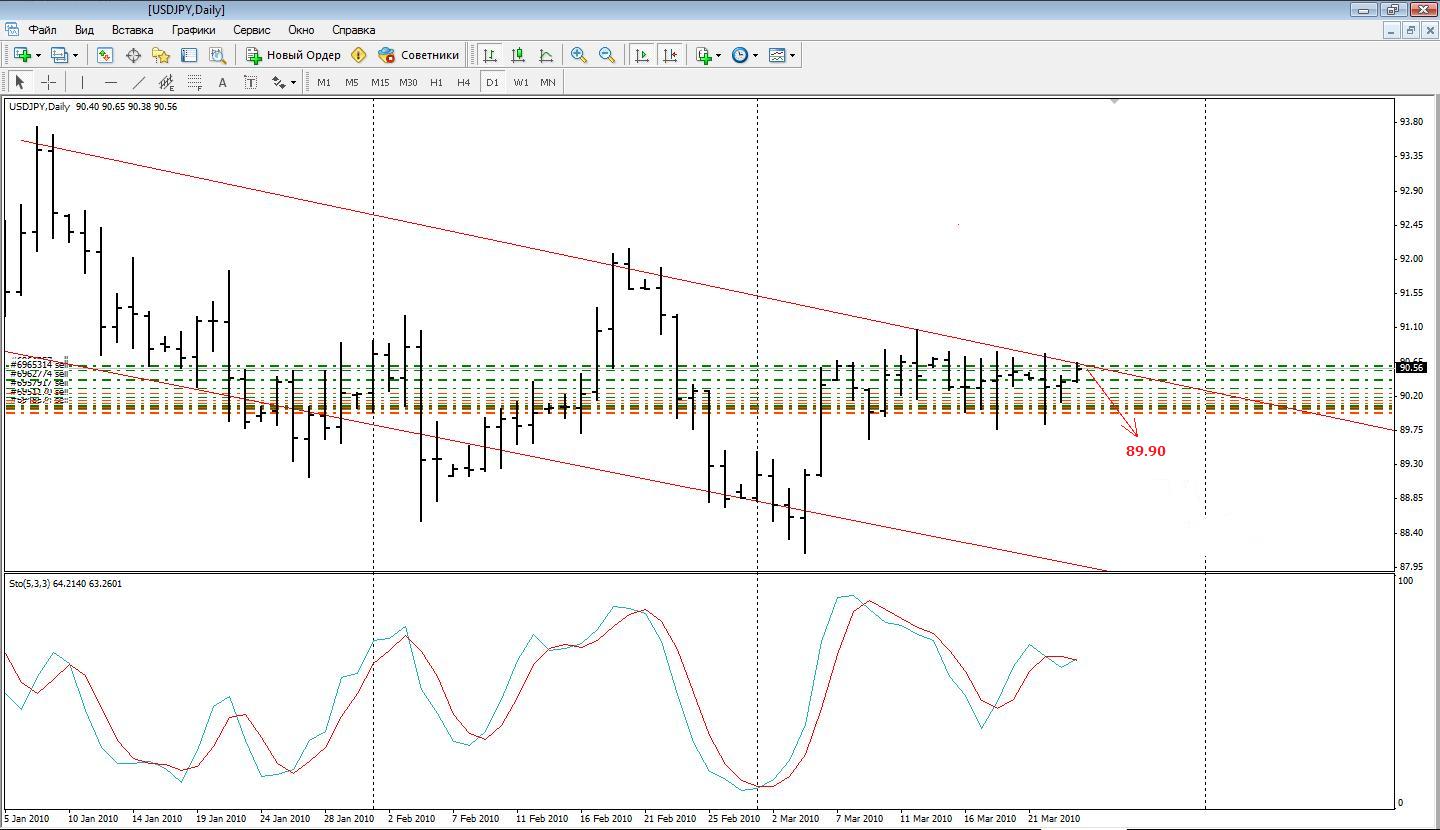Open the Templates icon

[x=777, y=55]
